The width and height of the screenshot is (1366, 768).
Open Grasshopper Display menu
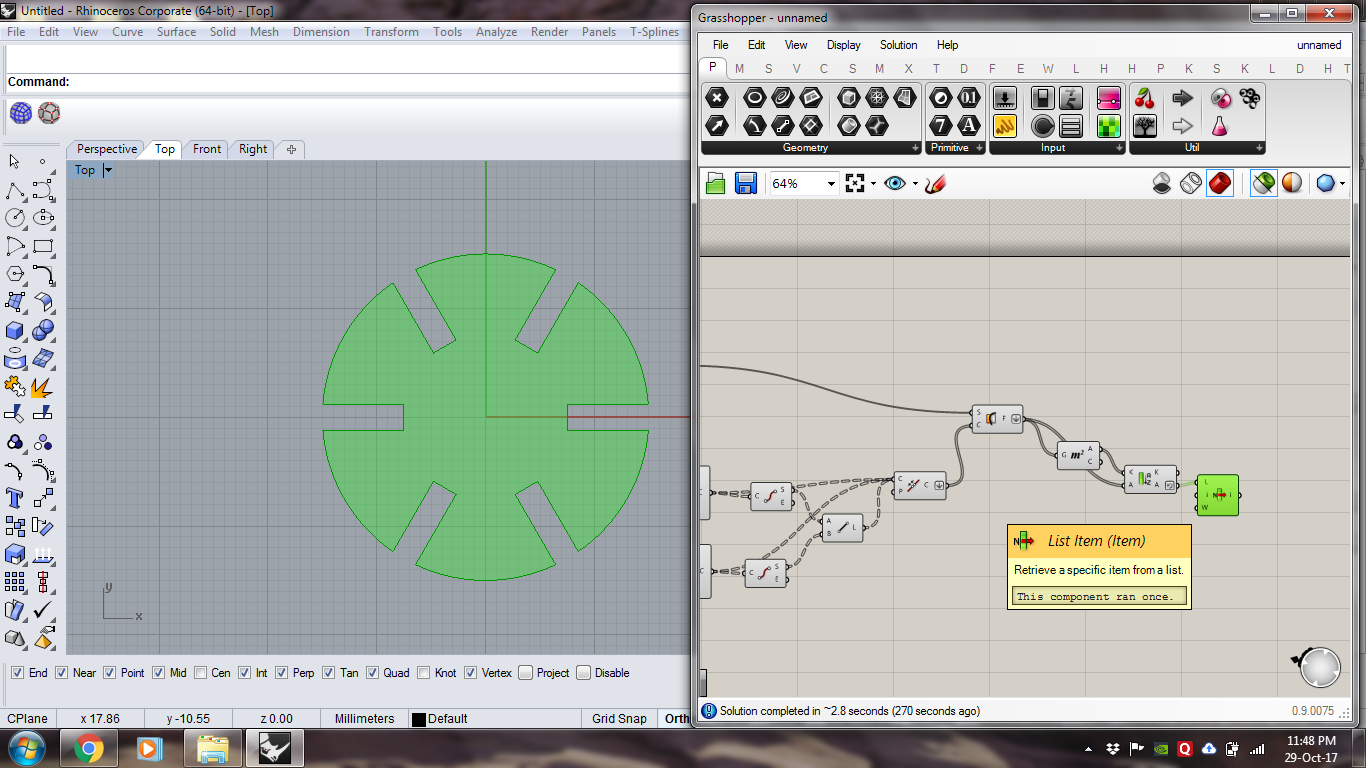843,45
